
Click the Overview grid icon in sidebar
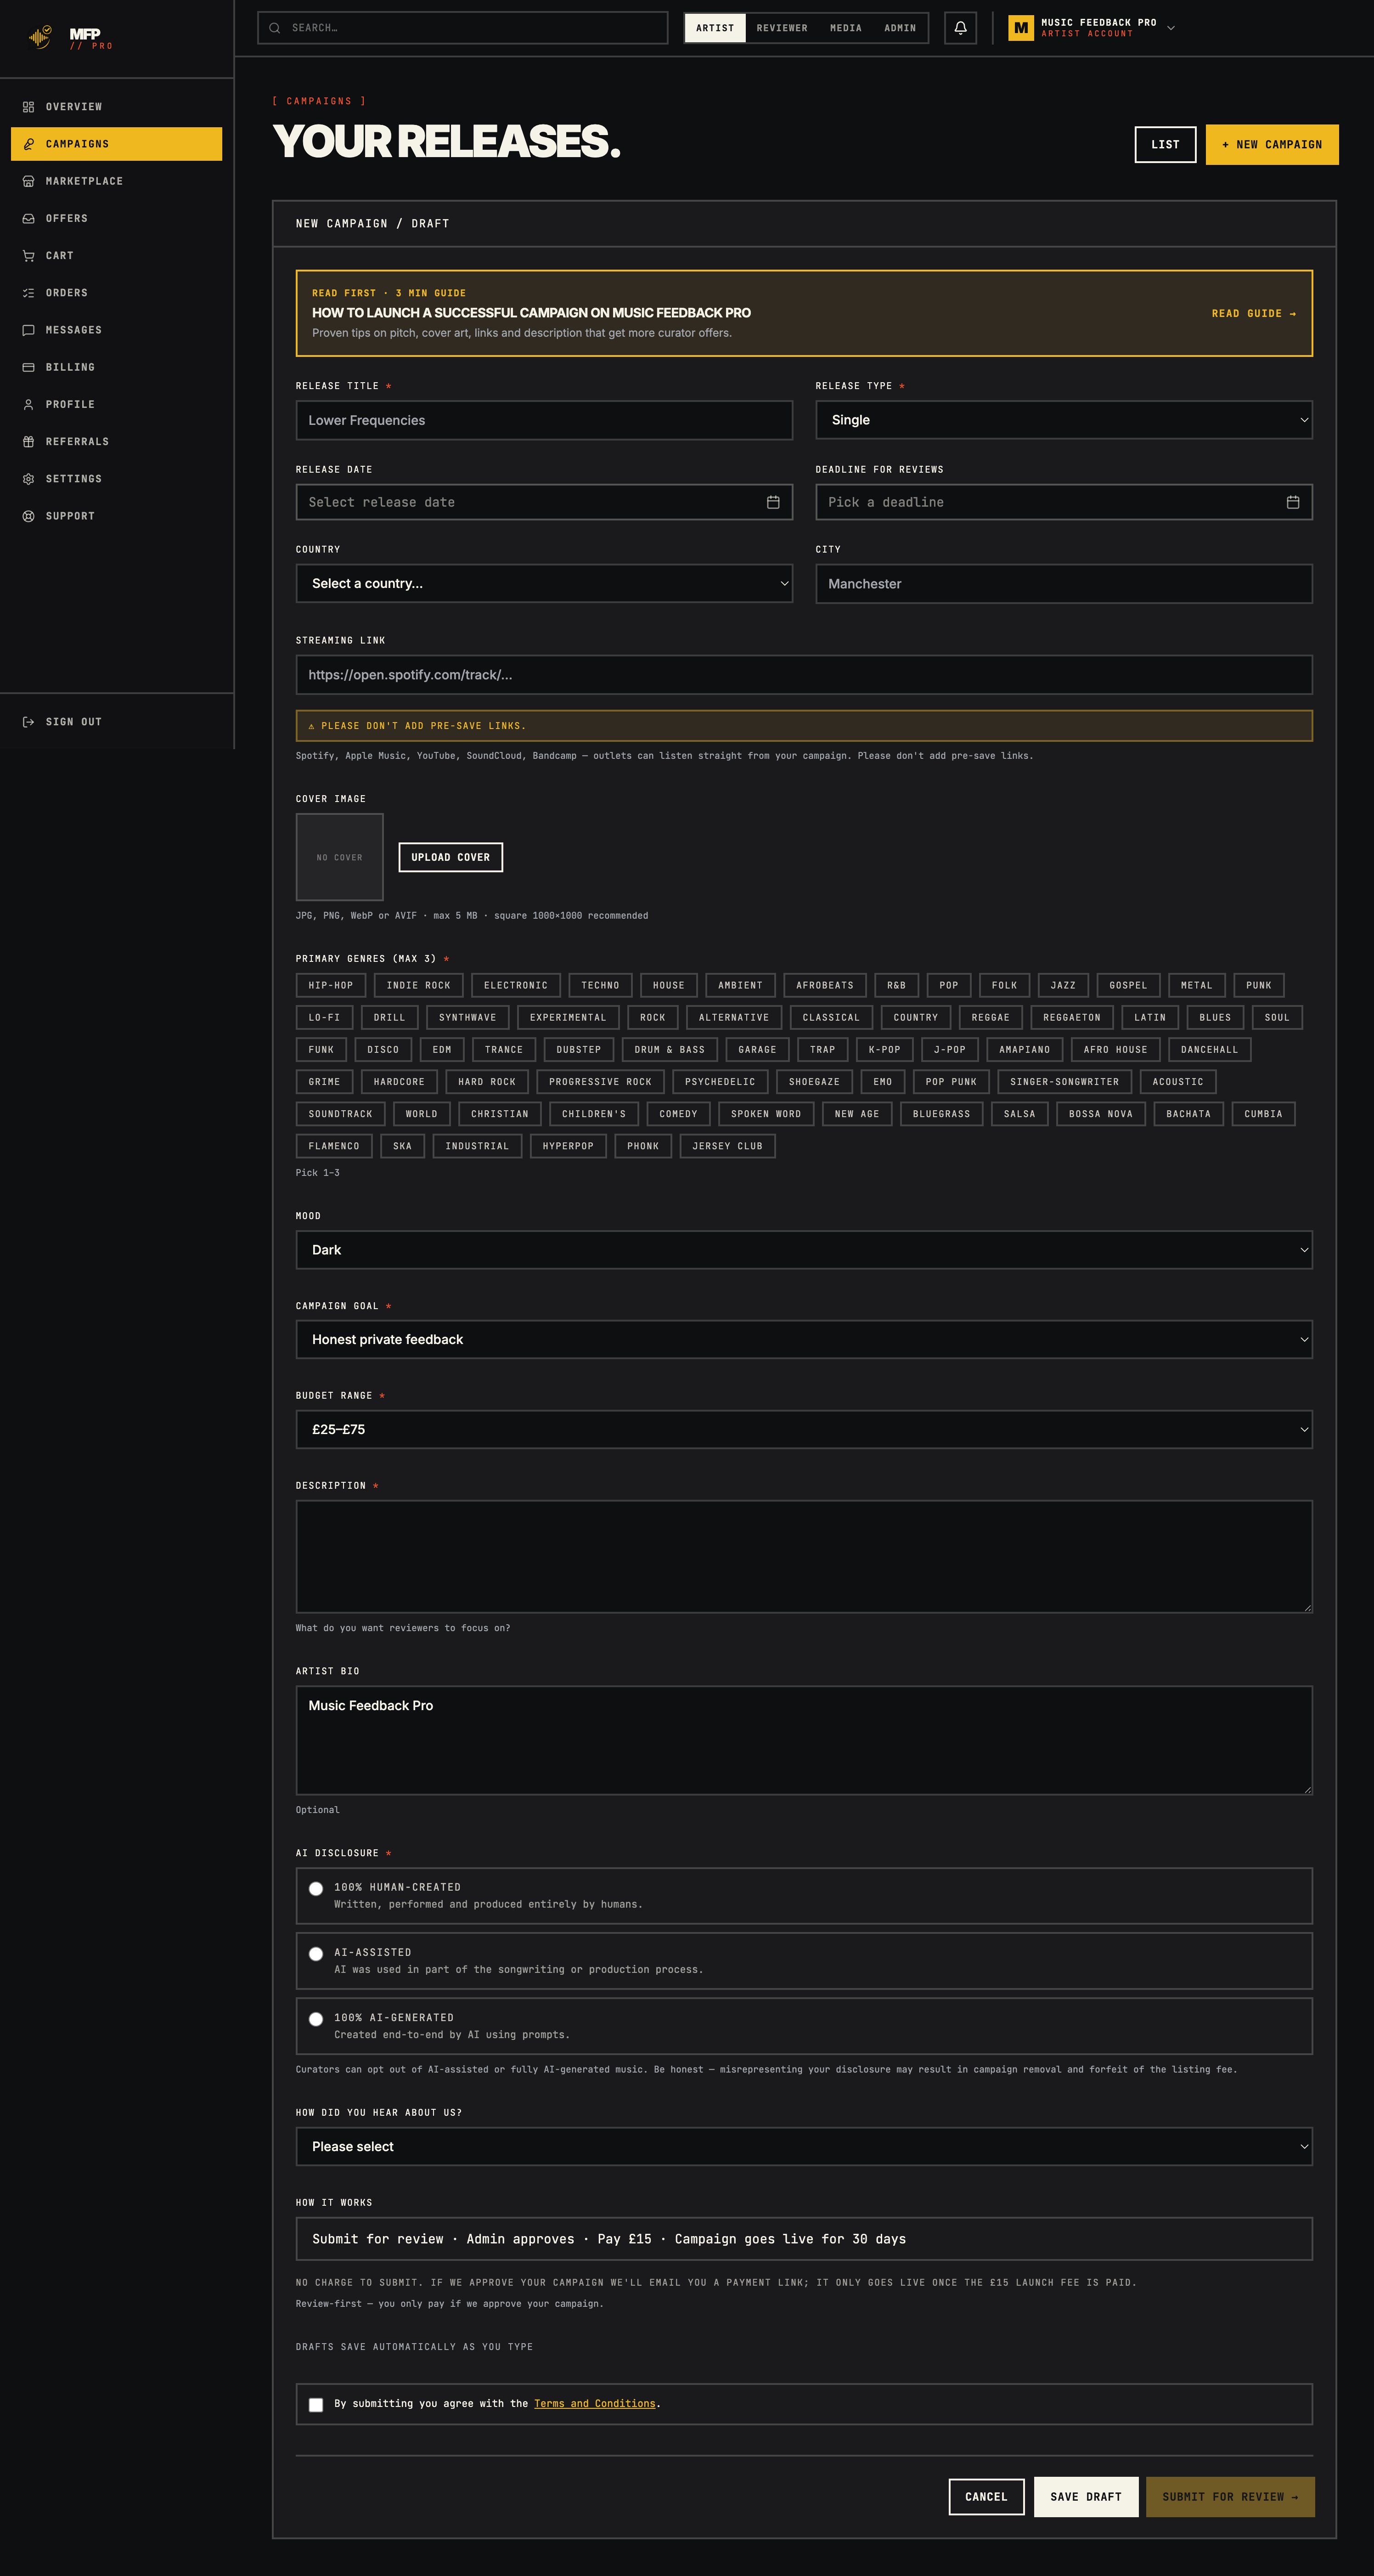(28, 107)
